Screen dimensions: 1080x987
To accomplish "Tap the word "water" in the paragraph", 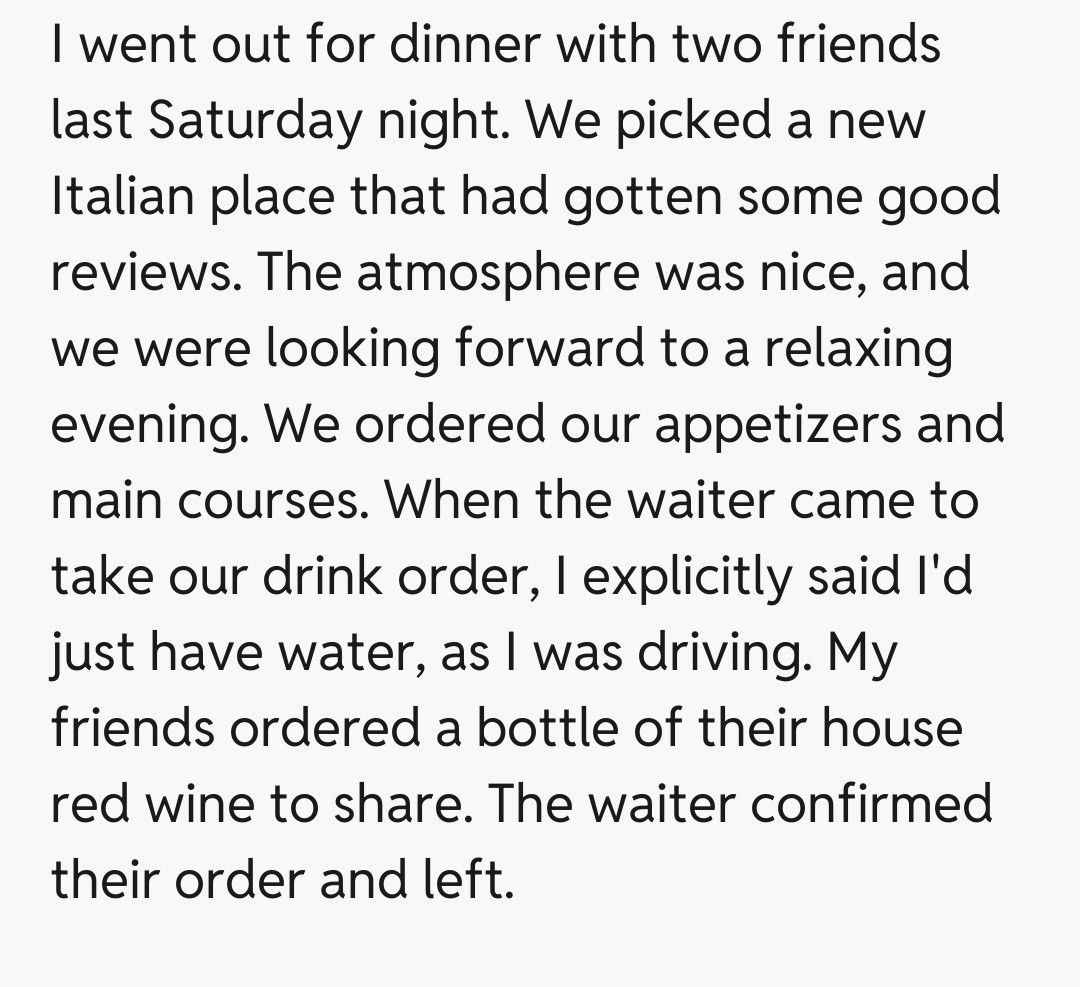I will pyautogui.click(x=335, y=654).
